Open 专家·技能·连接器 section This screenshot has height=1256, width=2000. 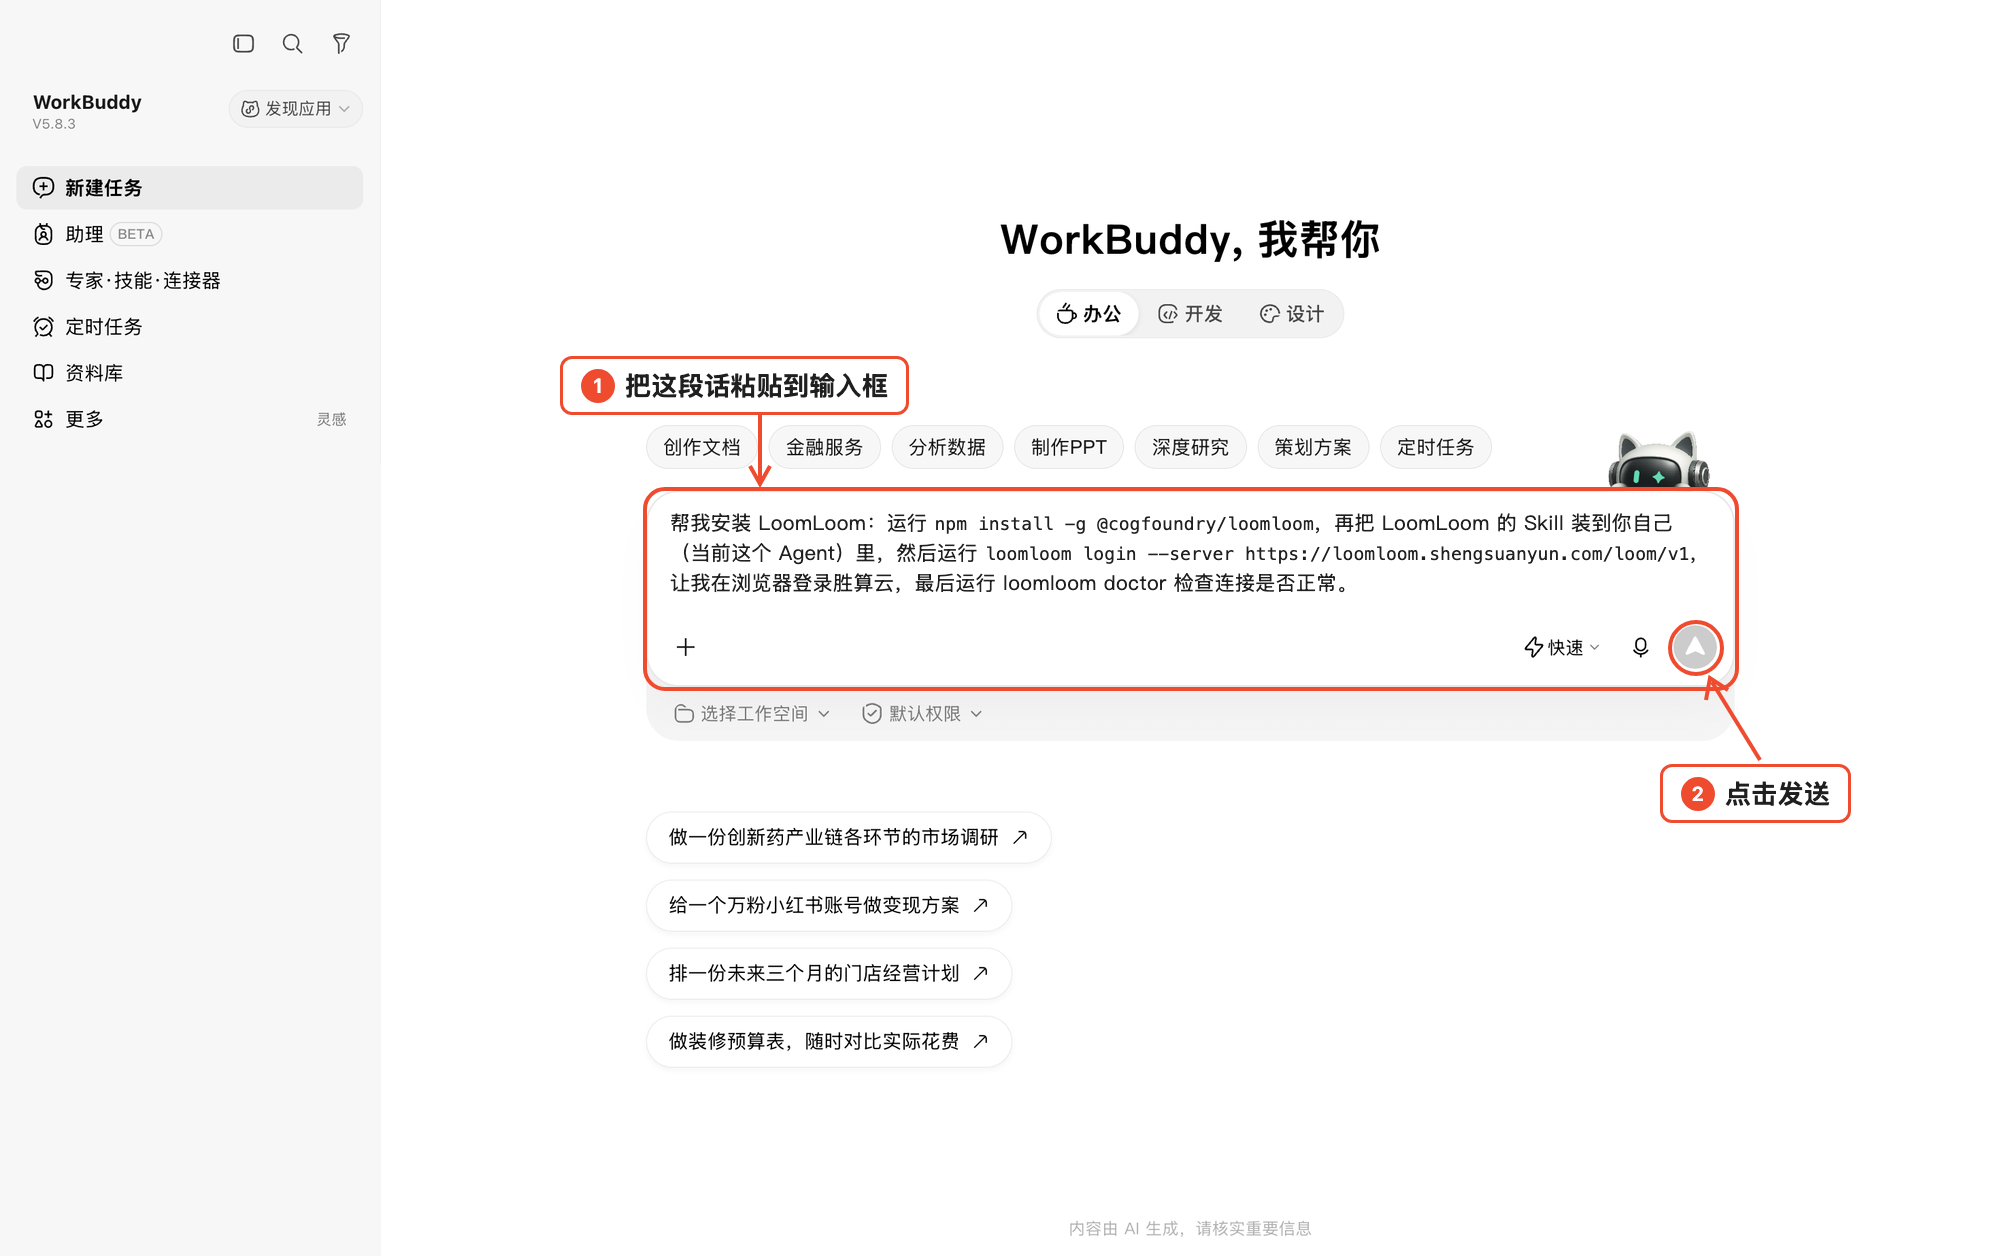[x=190, y=281]
